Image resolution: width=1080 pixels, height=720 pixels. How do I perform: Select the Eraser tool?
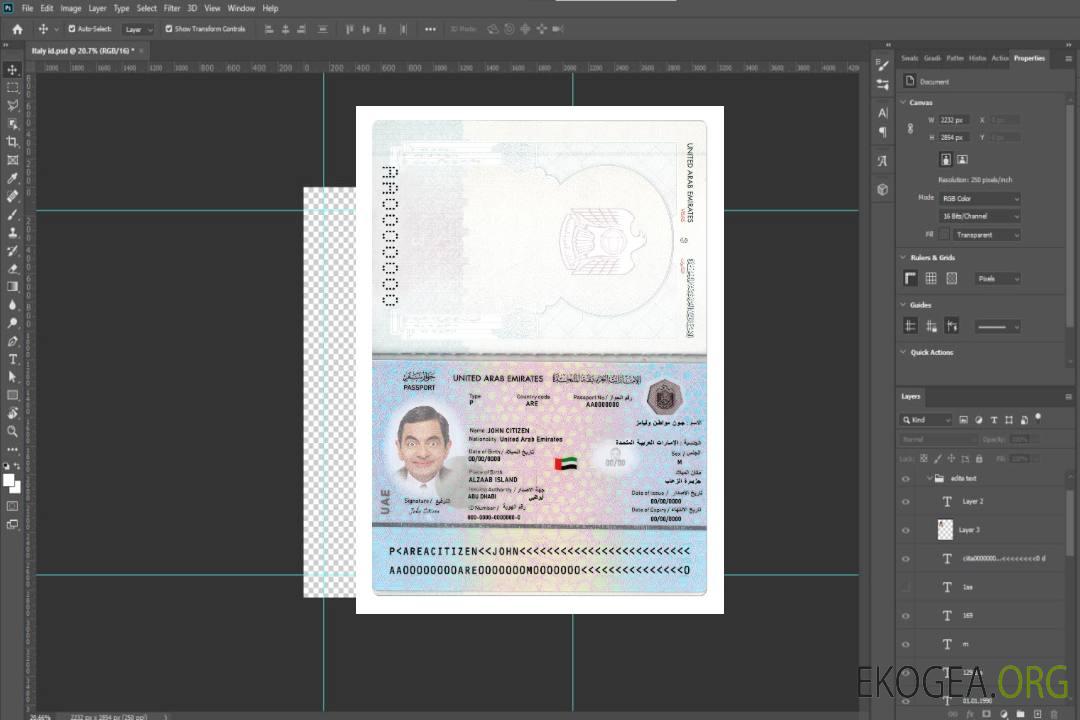tap(12, 269)
